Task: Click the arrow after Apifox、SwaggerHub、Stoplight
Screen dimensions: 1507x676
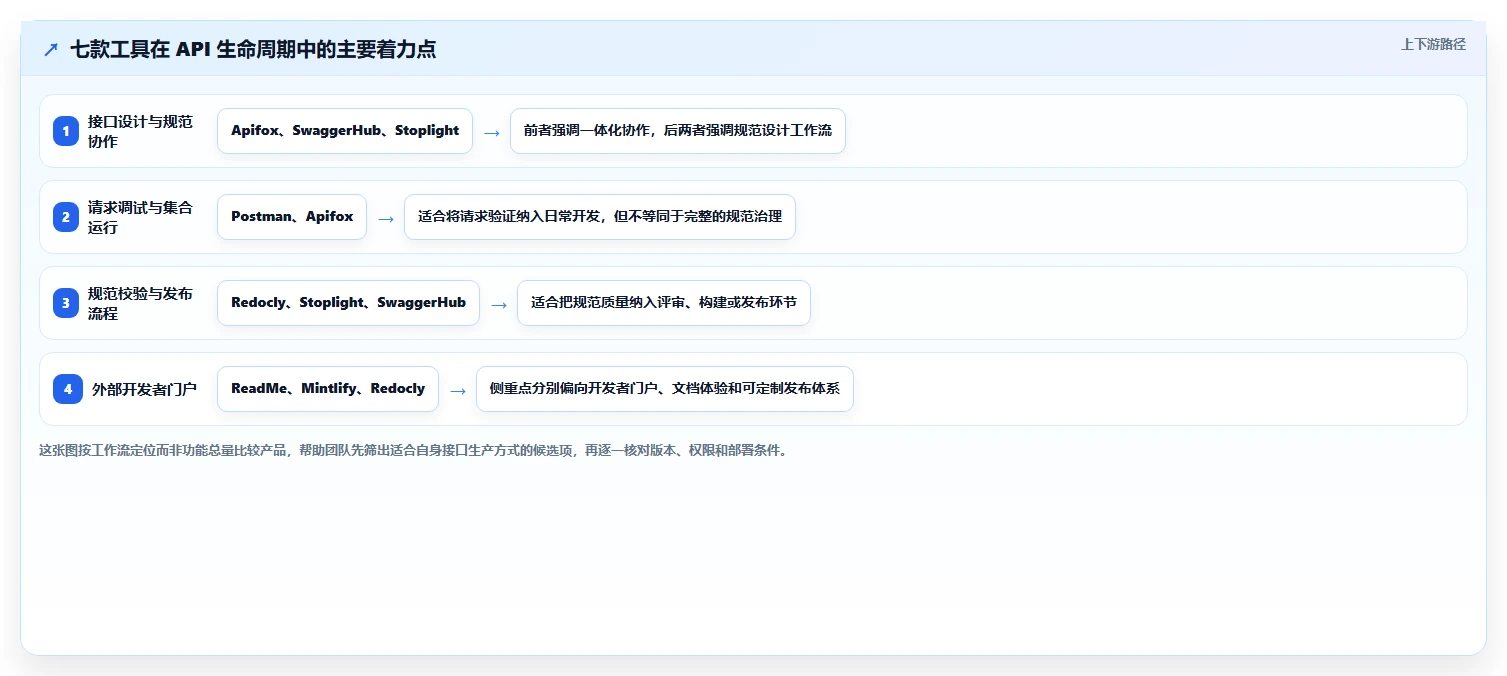Action: (x=491, y=132)
